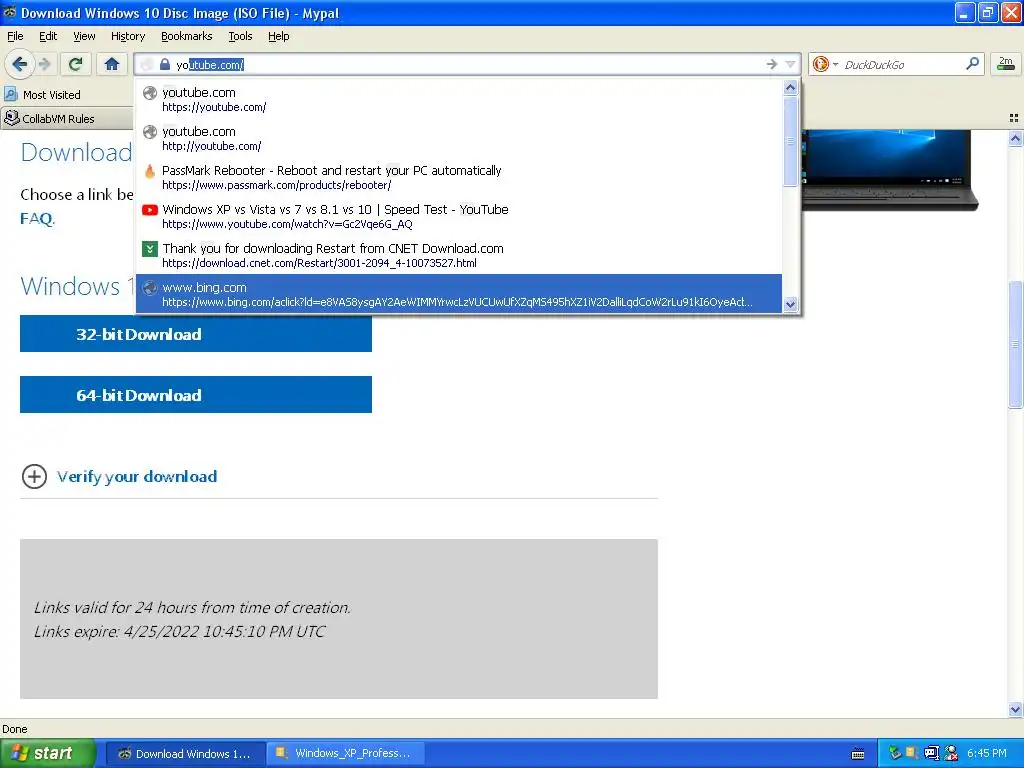Click the messenger user tray icon with red X

(951, 753)
